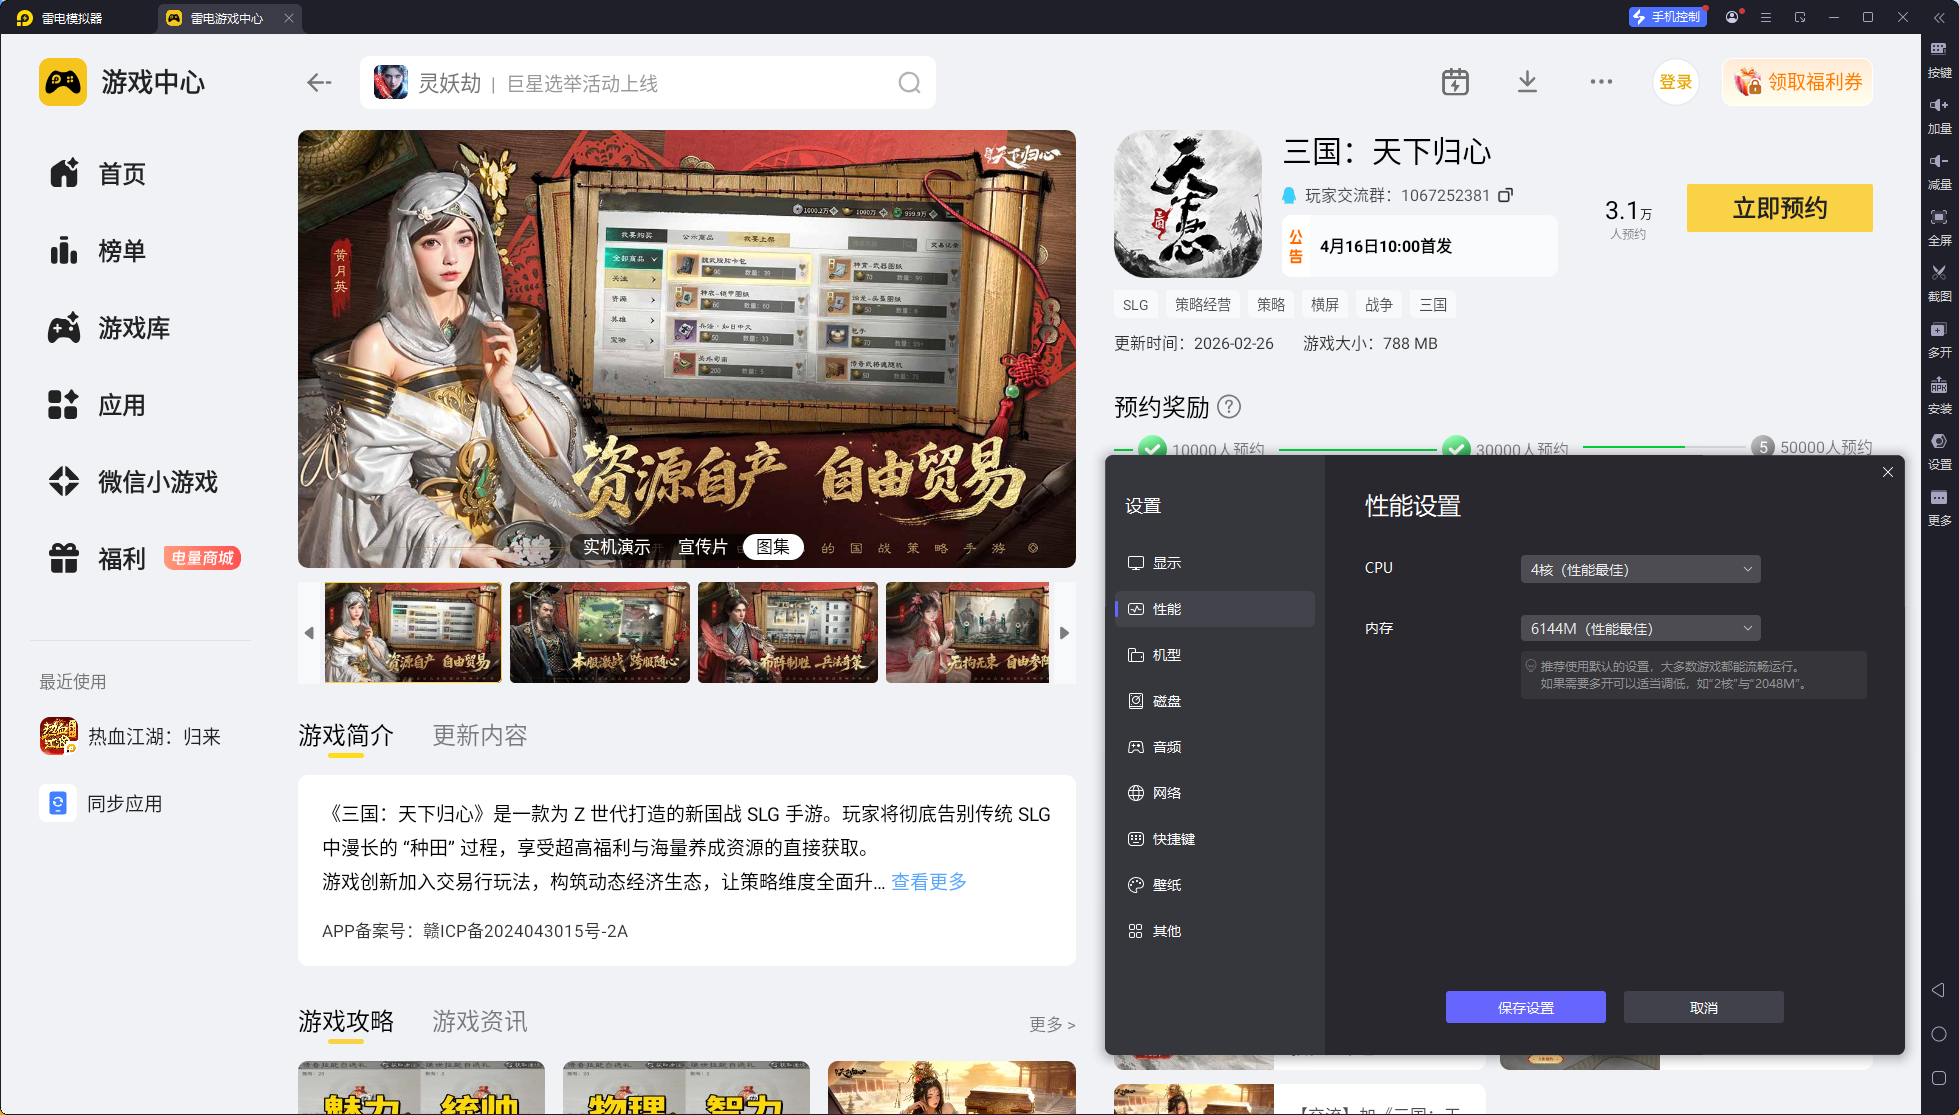Open the calendar reservations icon
1959x1115 pixels.
1455,82
